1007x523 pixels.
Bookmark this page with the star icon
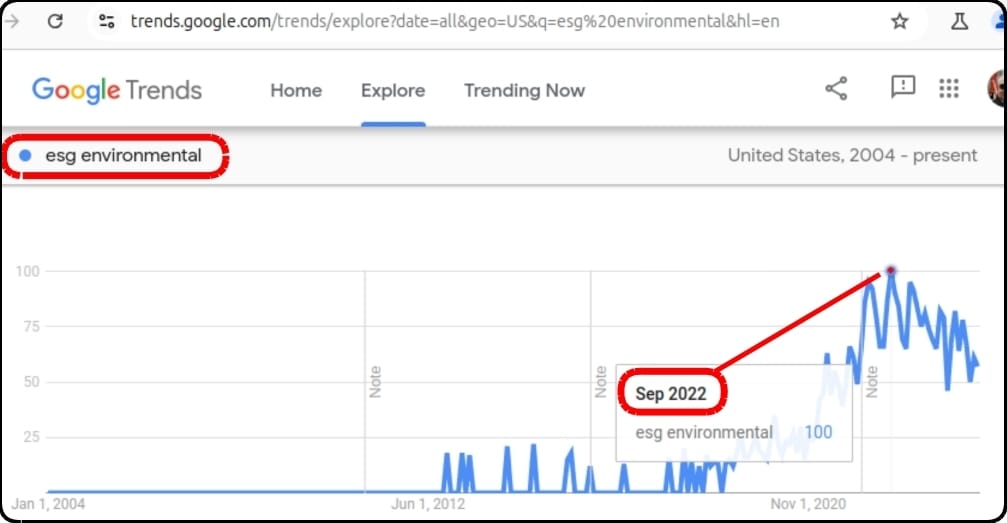point(899,21)
